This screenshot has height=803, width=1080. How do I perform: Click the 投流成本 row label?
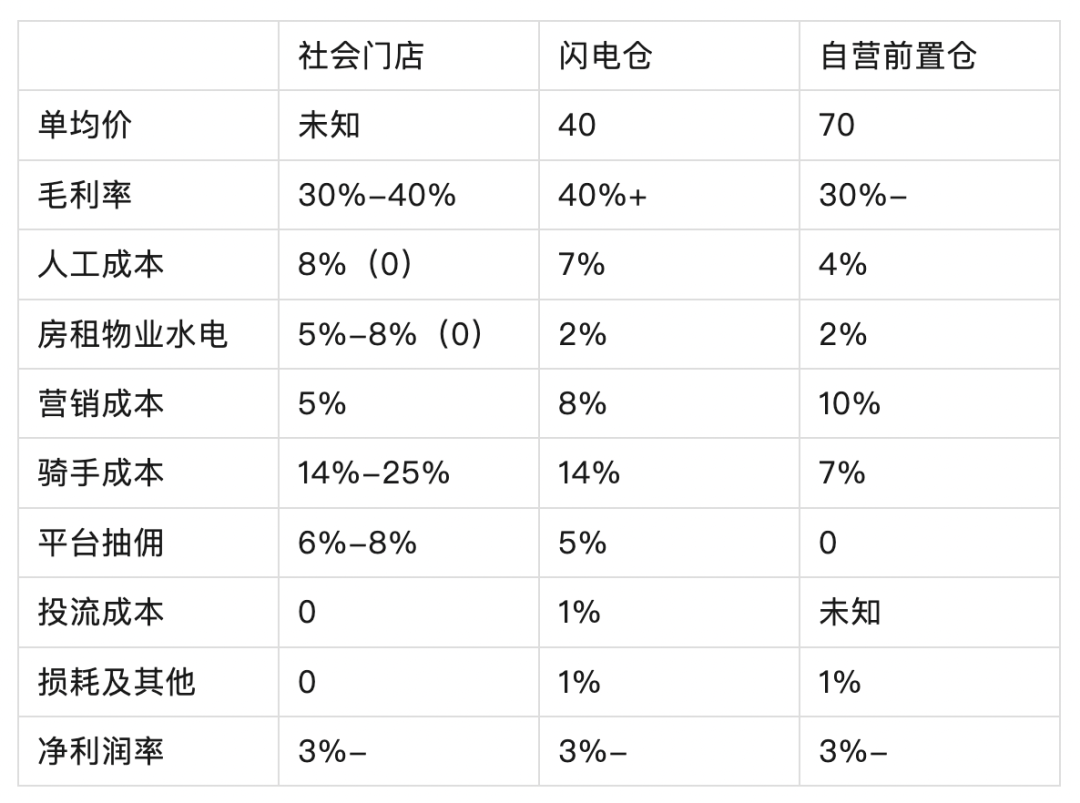point(101,612)
